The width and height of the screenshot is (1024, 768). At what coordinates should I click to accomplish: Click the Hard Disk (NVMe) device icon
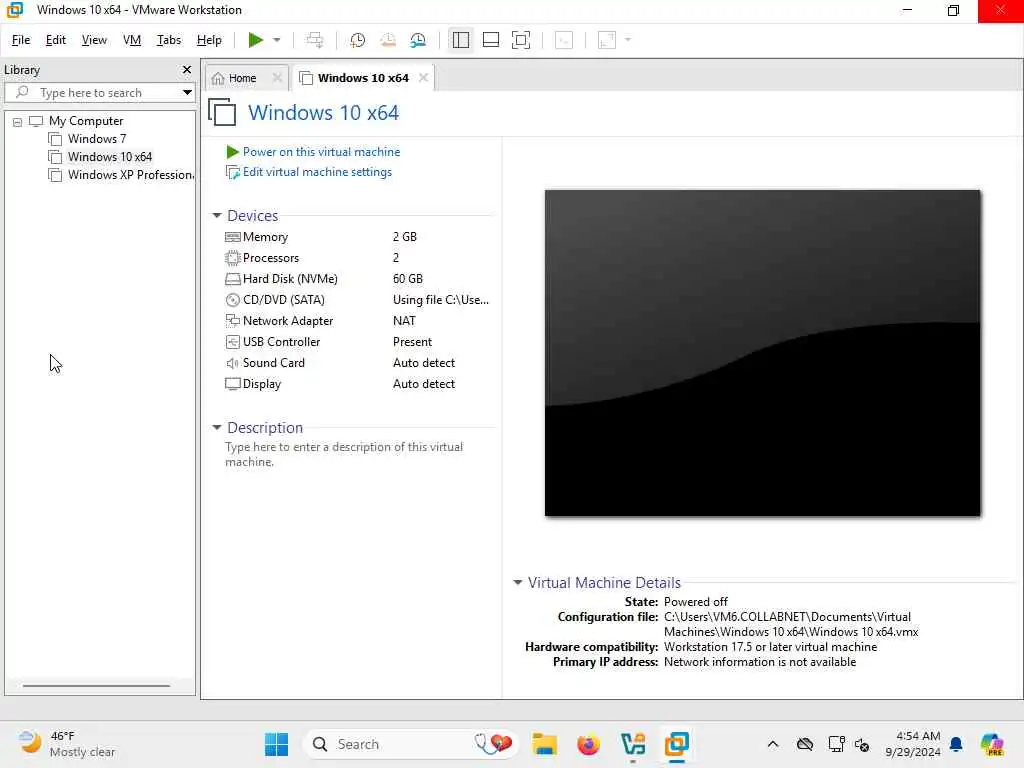point(232,279)
